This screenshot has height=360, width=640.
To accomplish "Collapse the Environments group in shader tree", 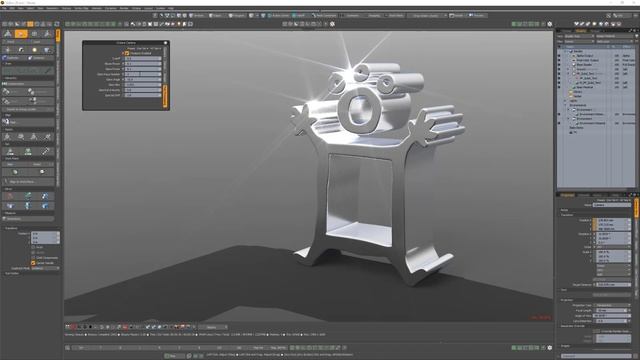I will click(x=566, y=105).
